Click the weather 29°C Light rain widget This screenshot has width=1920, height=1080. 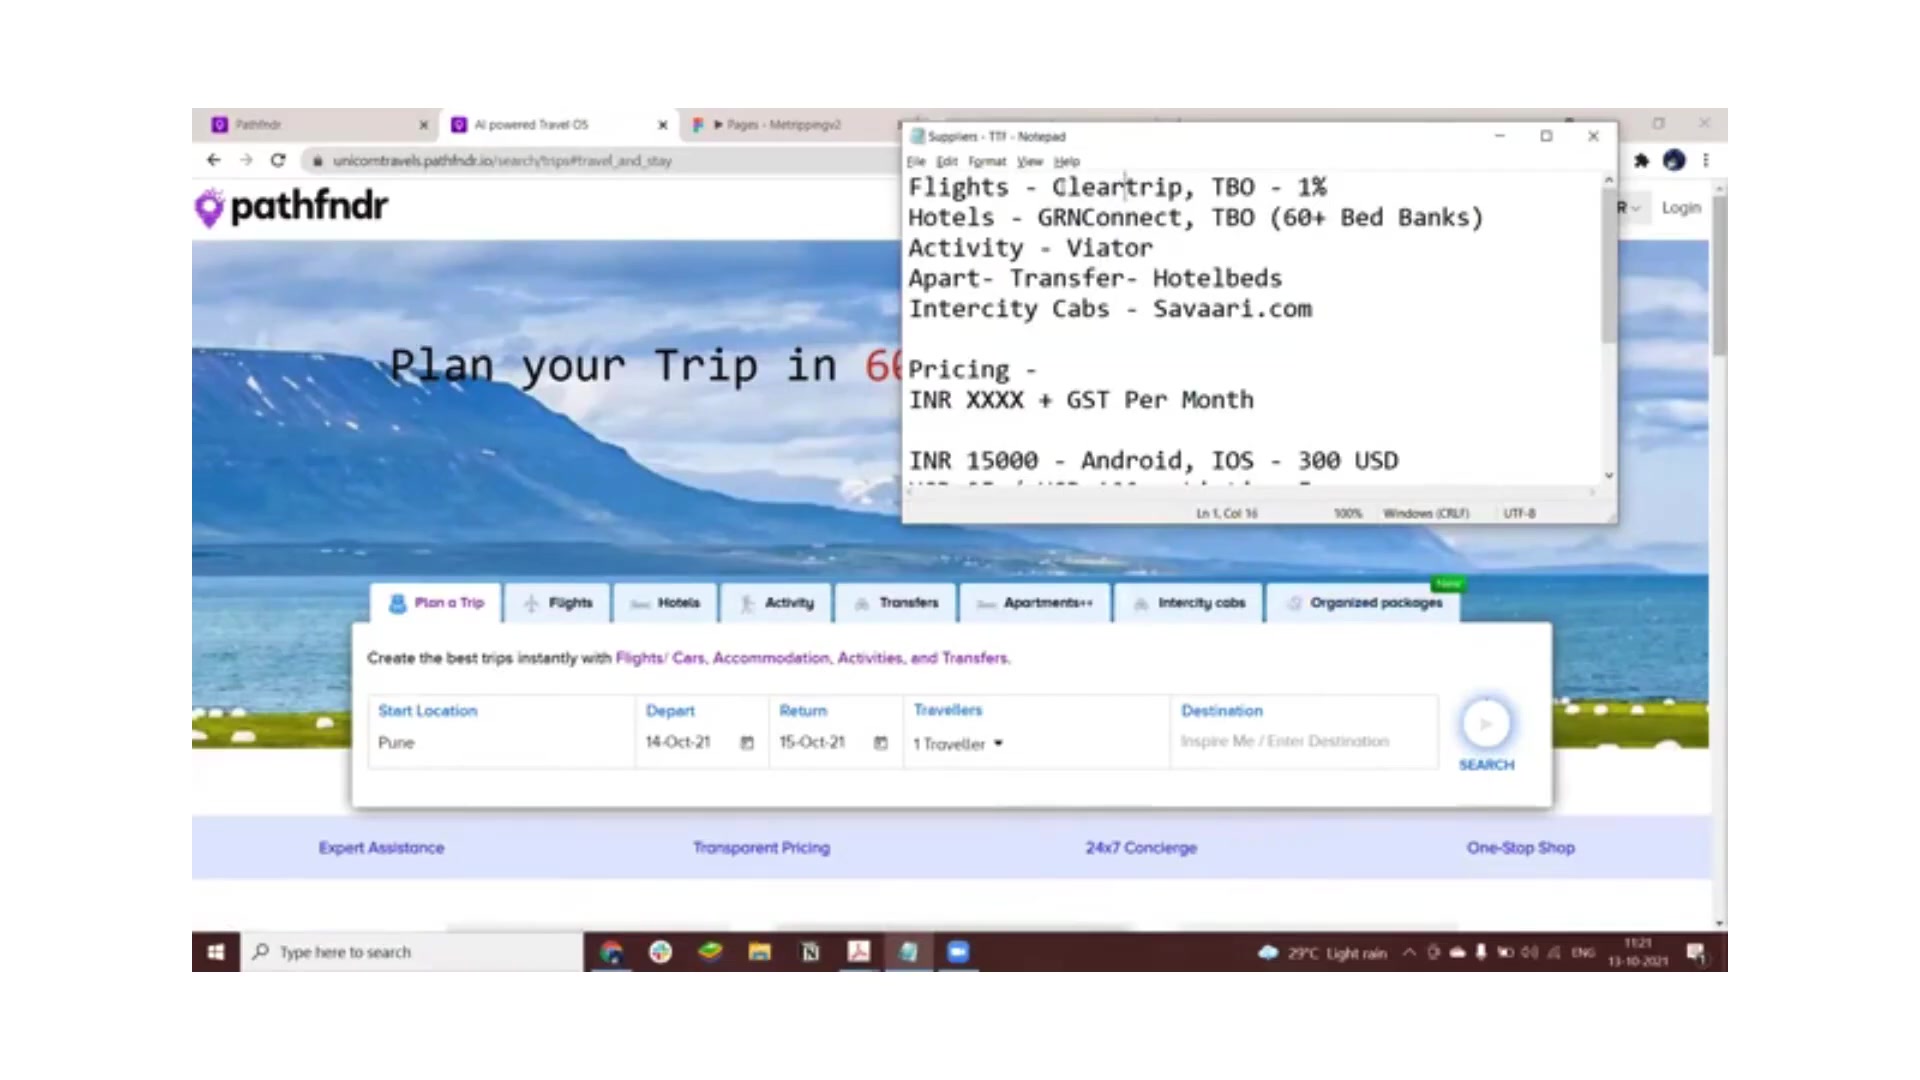click(x=1323, y=953)
